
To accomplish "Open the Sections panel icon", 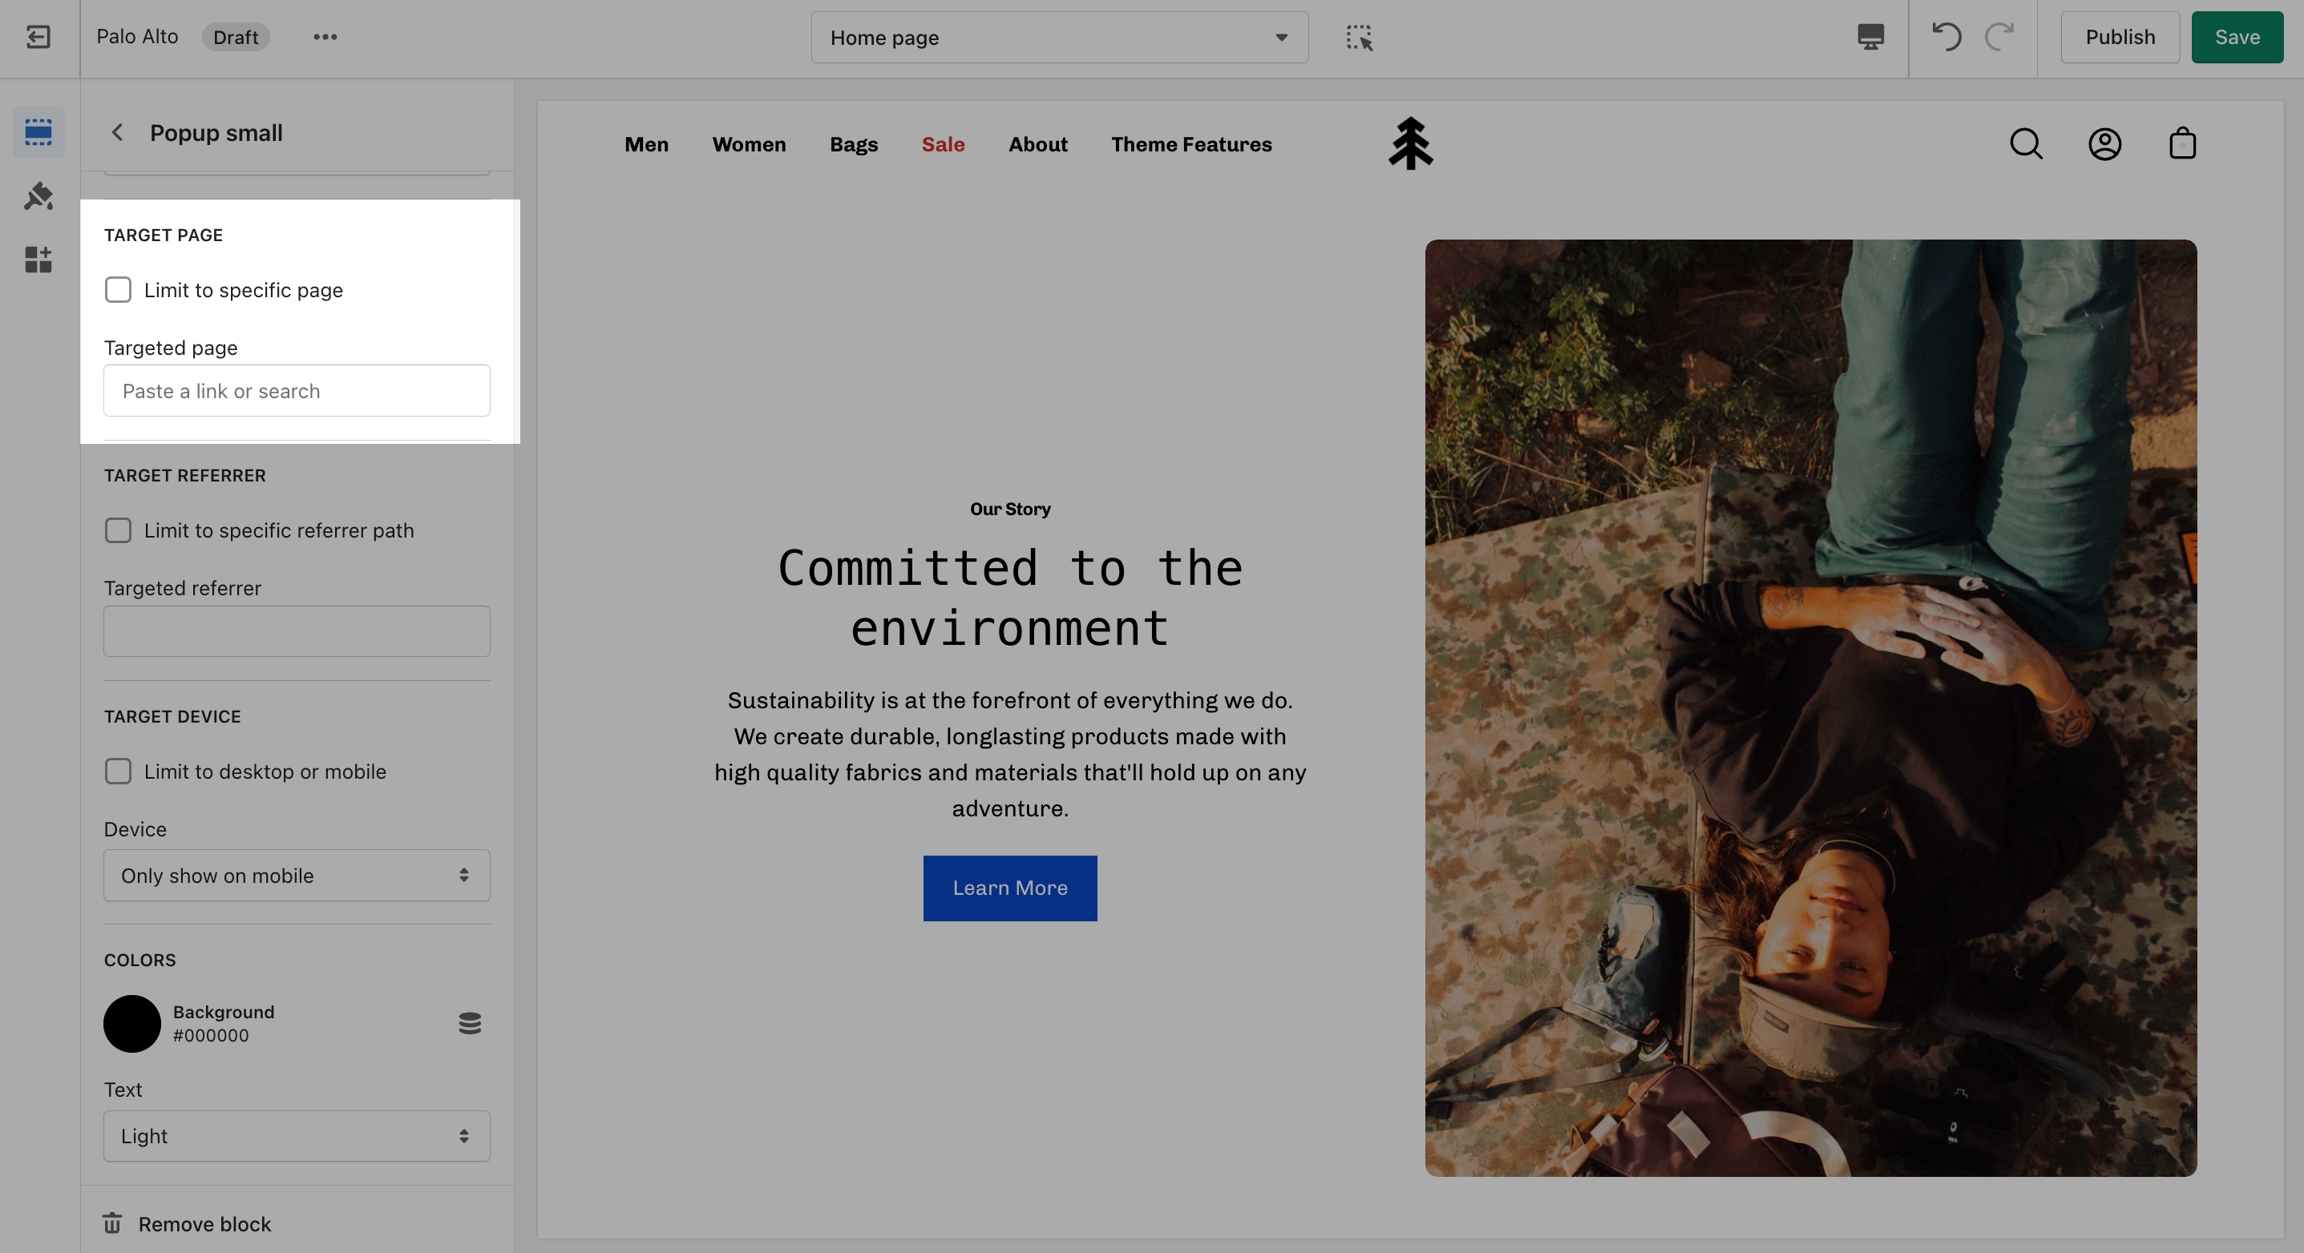I will 38,132.
